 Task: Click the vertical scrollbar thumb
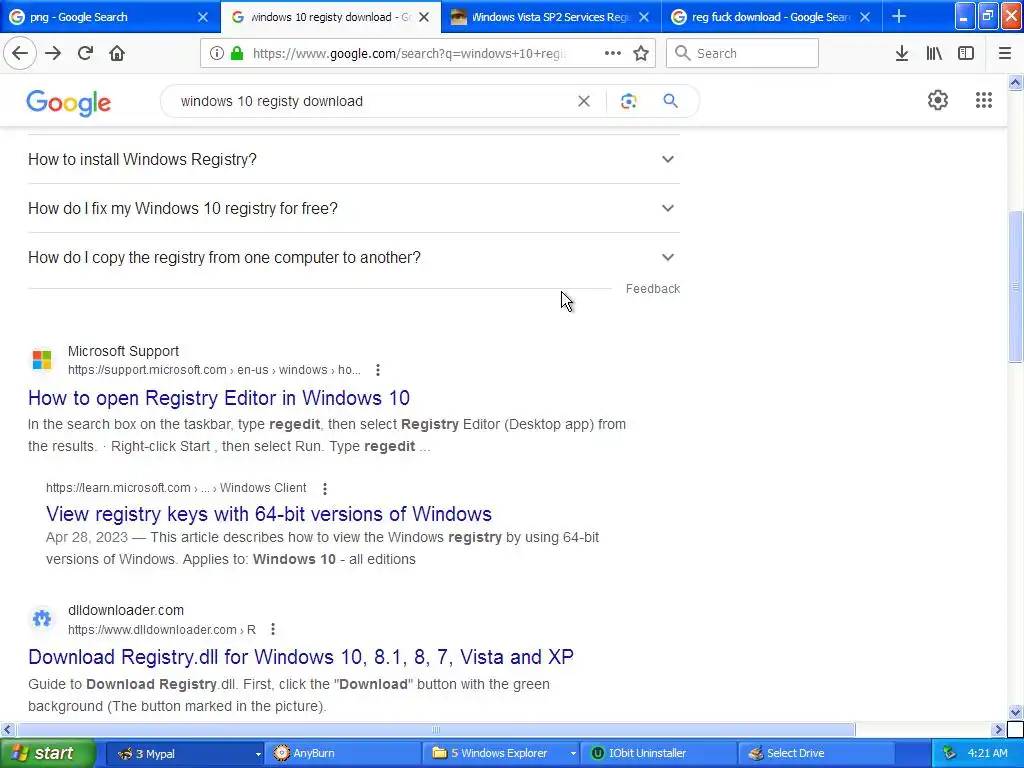1015,286
